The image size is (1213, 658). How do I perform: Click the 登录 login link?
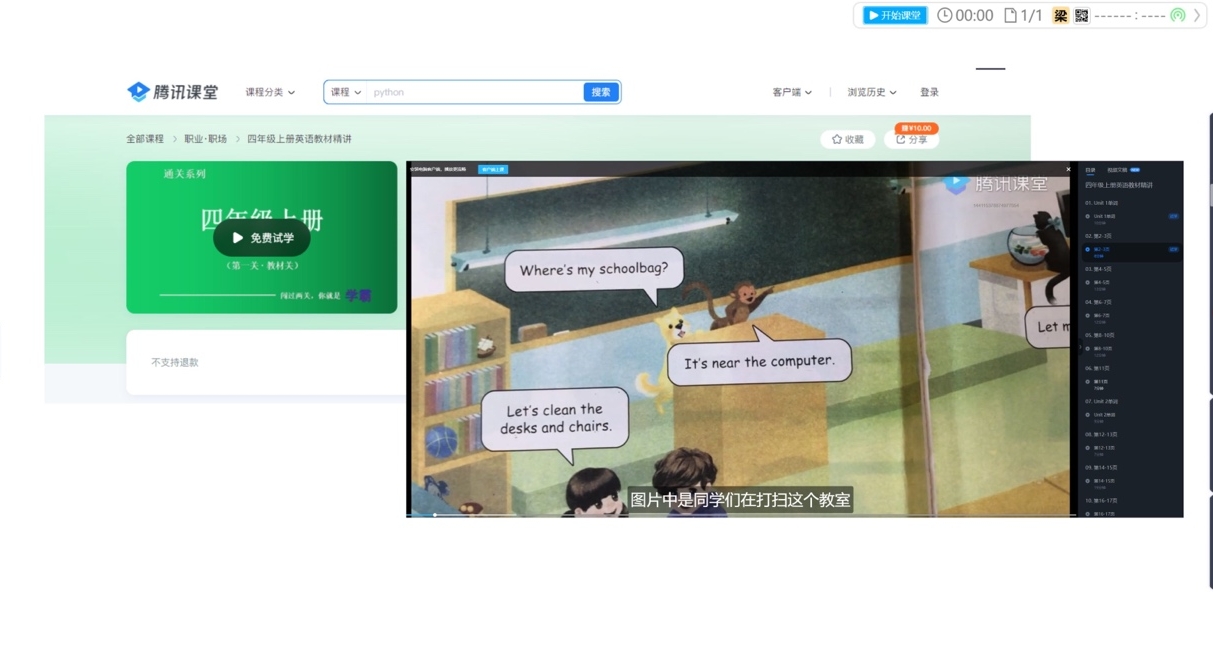coord(929,92)
